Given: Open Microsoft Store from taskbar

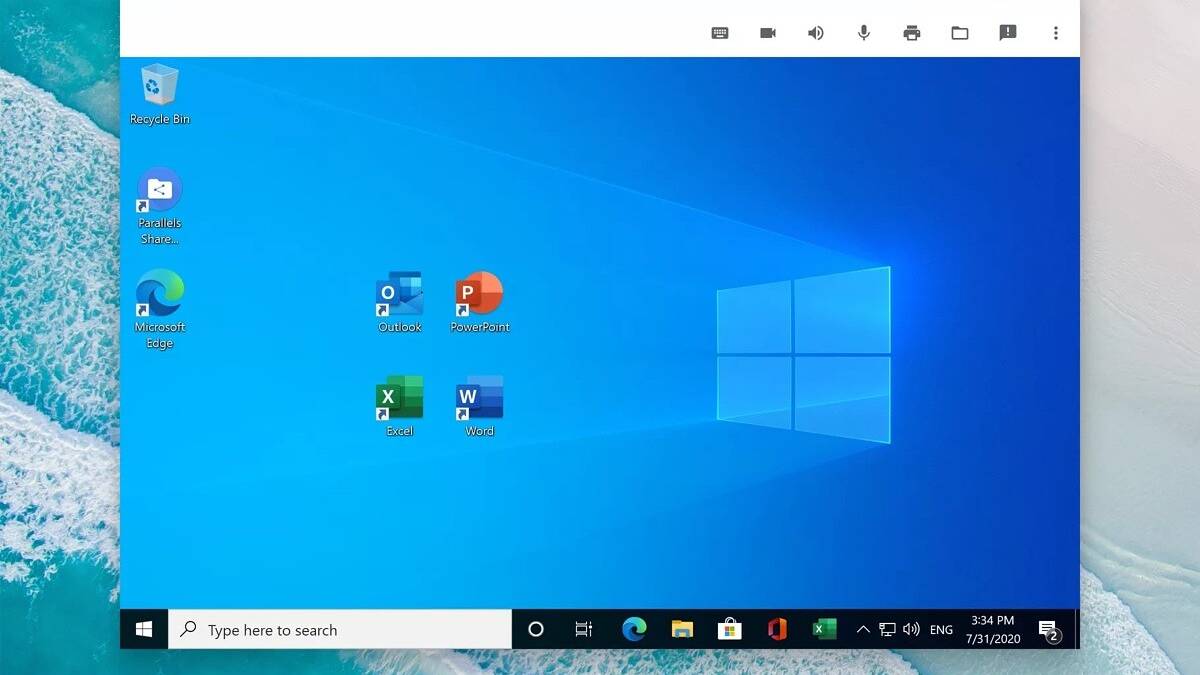Looking at the screenshot, I should tap(730, 629).
